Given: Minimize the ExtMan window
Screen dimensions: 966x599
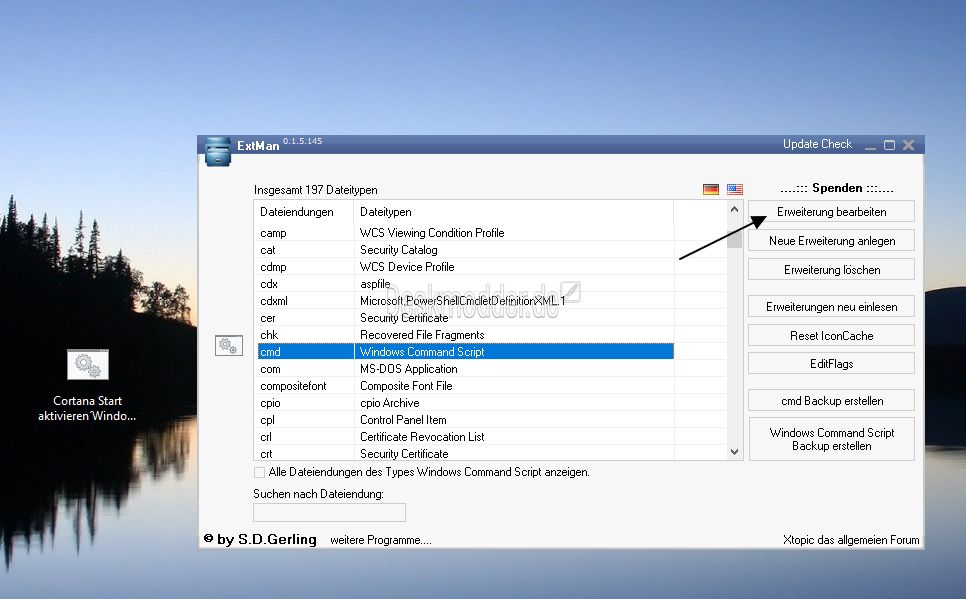Looking at the screenshot, I should click(870, 145).
